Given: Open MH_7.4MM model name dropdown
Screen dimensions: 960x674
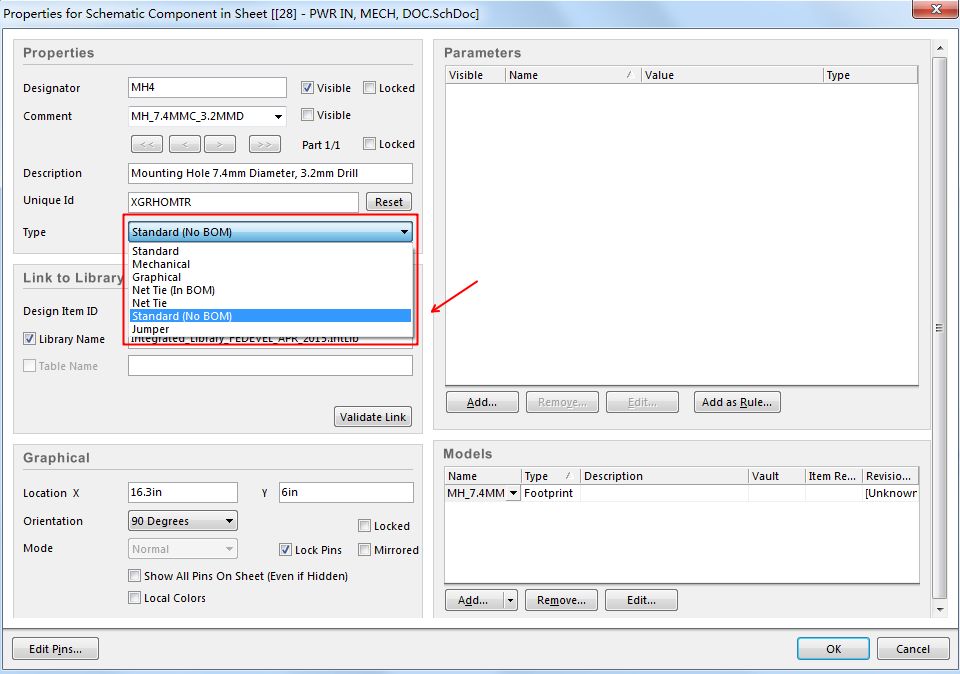Looking at the screenshot, I should point(513,493).
